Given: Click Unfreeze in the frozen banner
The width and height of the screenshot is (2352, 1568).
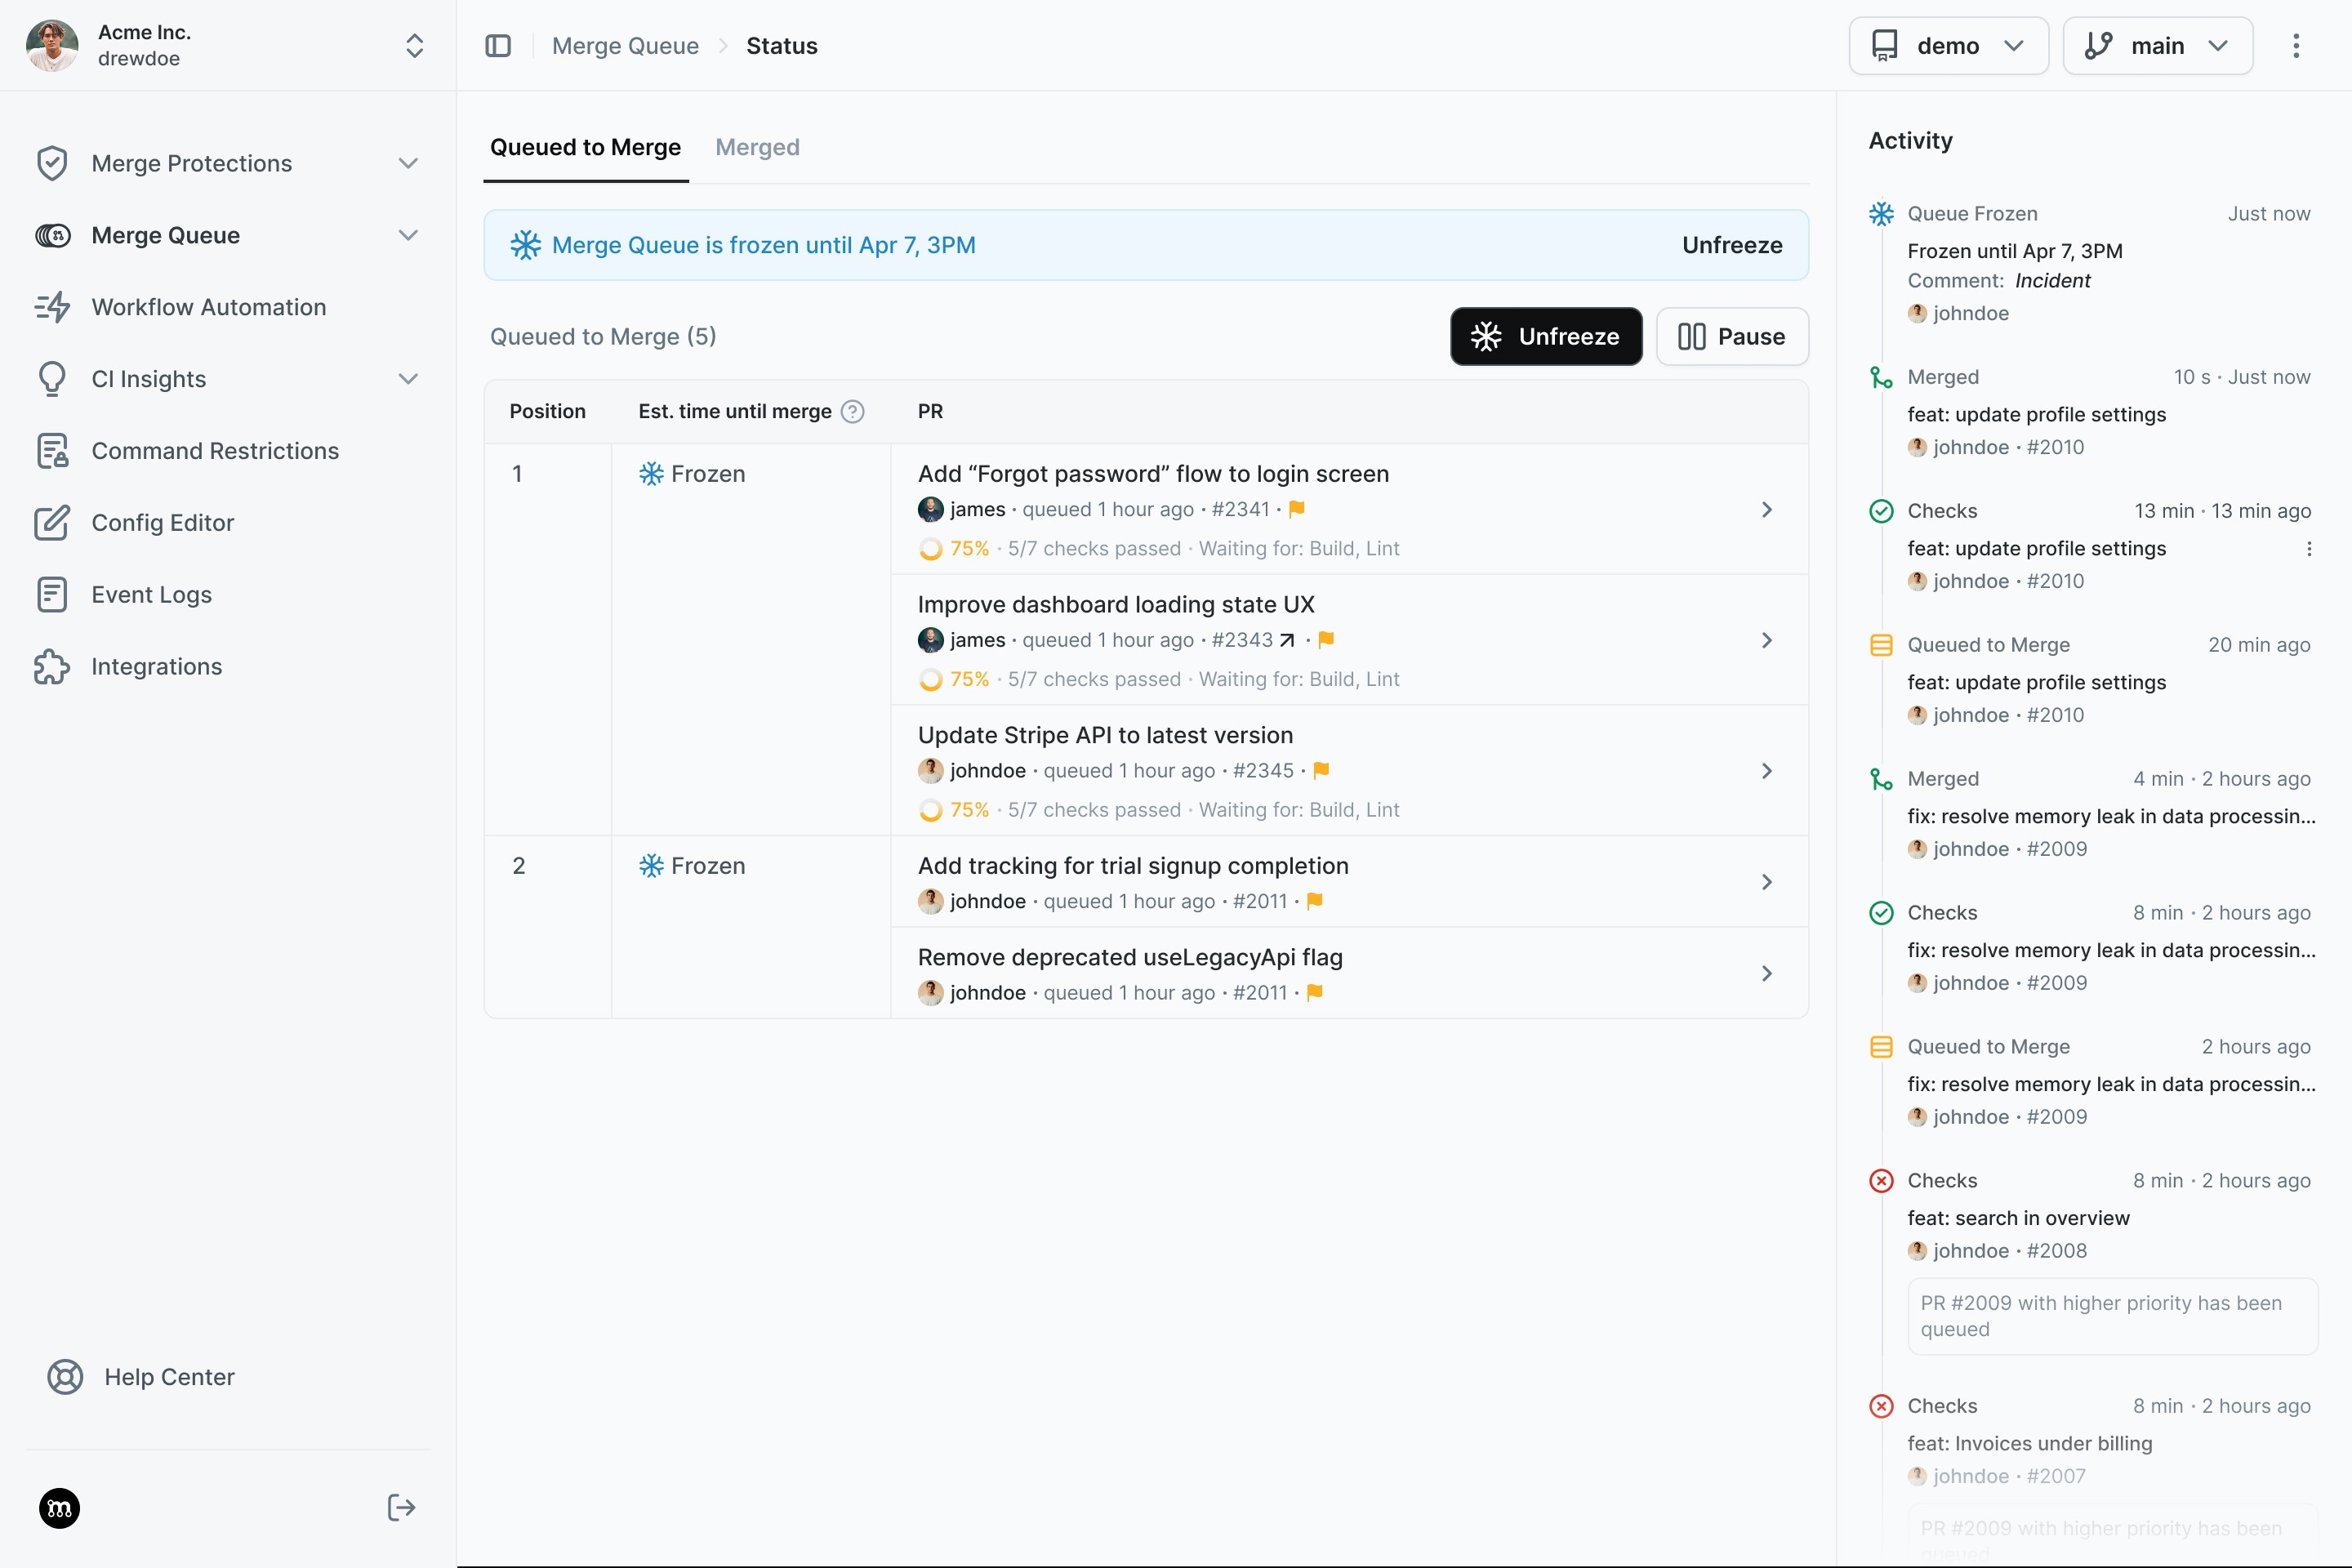Looking at the screenshot, I should click(x=1732, y=245).
